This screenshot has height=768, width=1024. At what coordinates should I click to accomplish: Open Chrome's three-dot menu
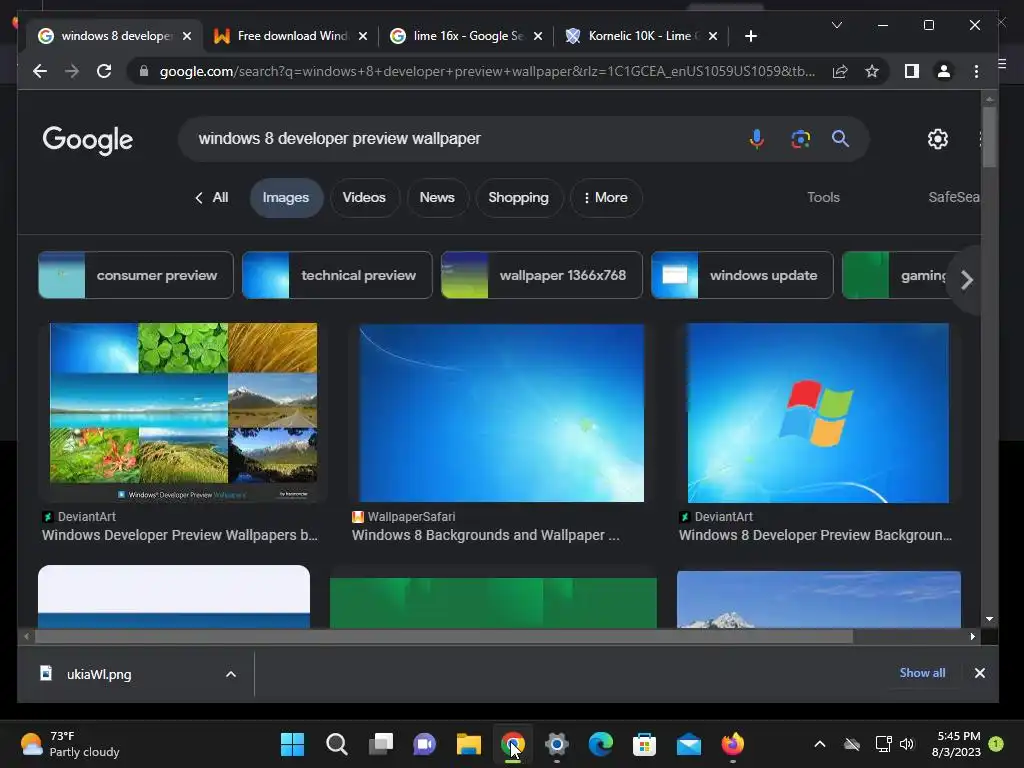click(976, 71)
